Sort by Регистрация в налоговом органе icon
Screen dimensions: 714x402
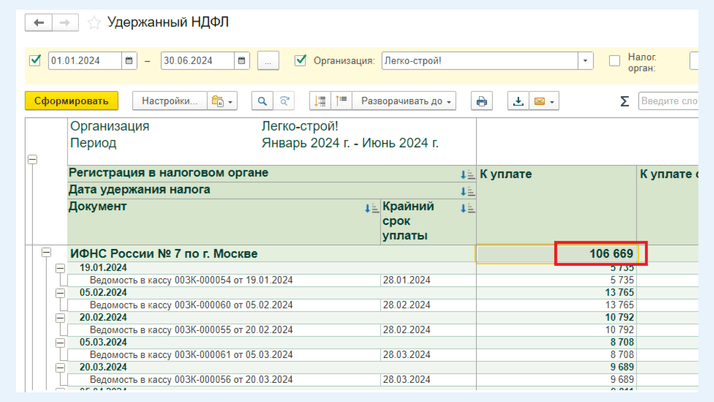(467, 174)
